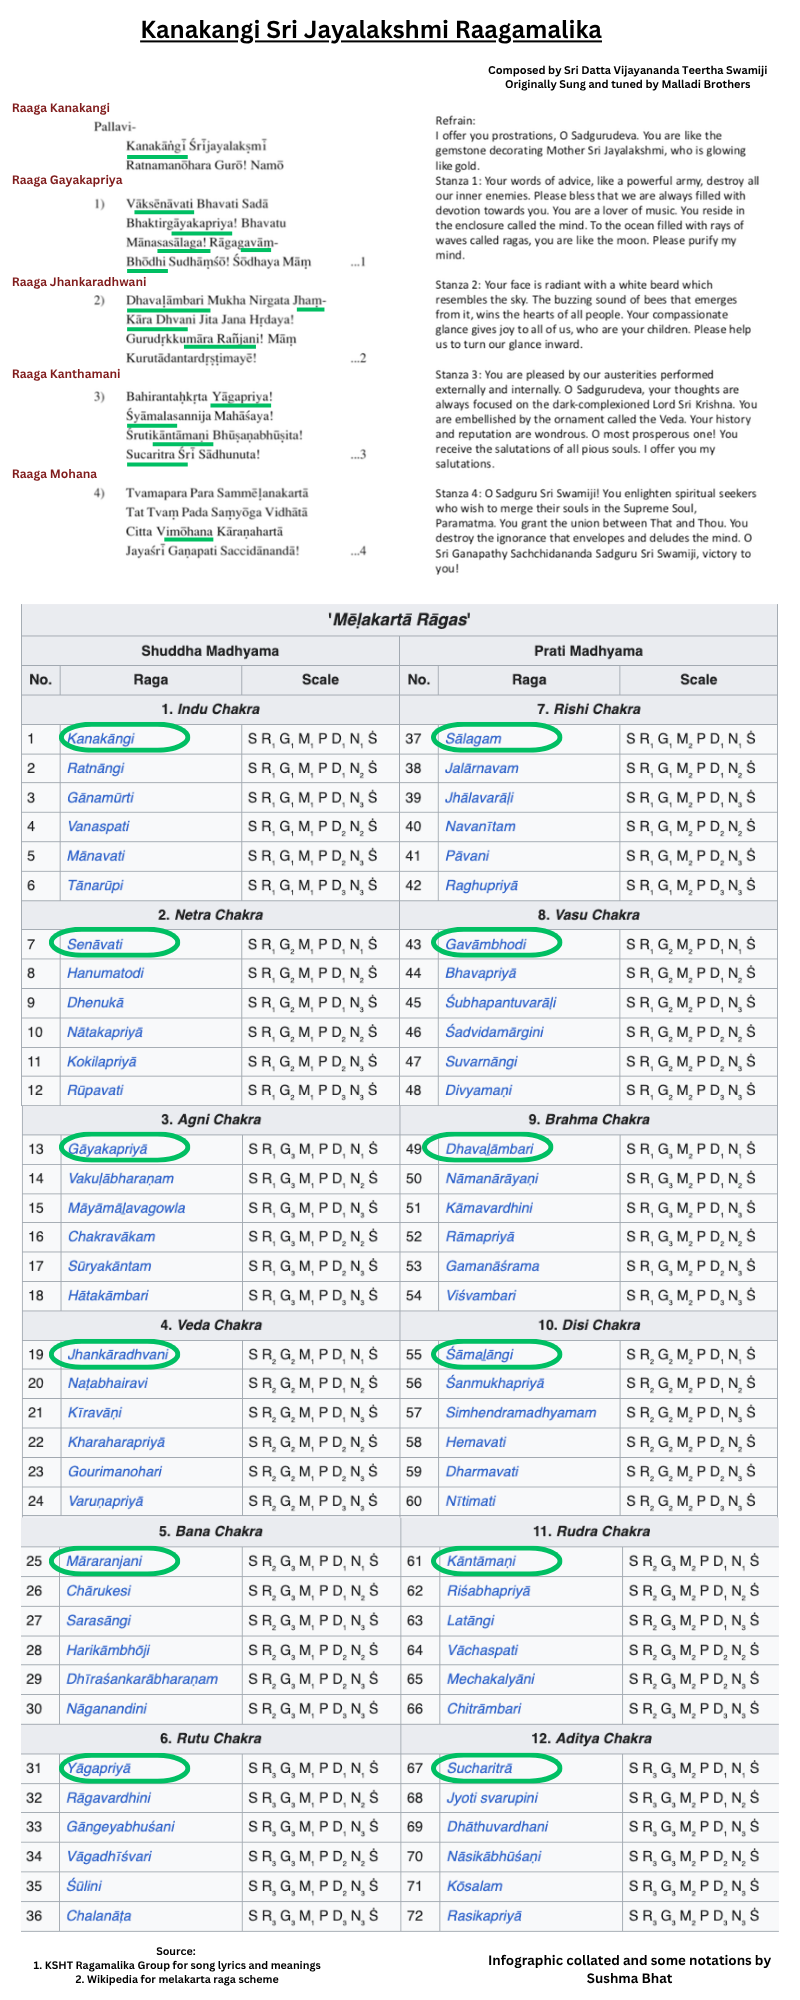Click the Prati Madhyama column header
Image resolution: width=800 pixels, height=2000 pixels.
[588, 651]
